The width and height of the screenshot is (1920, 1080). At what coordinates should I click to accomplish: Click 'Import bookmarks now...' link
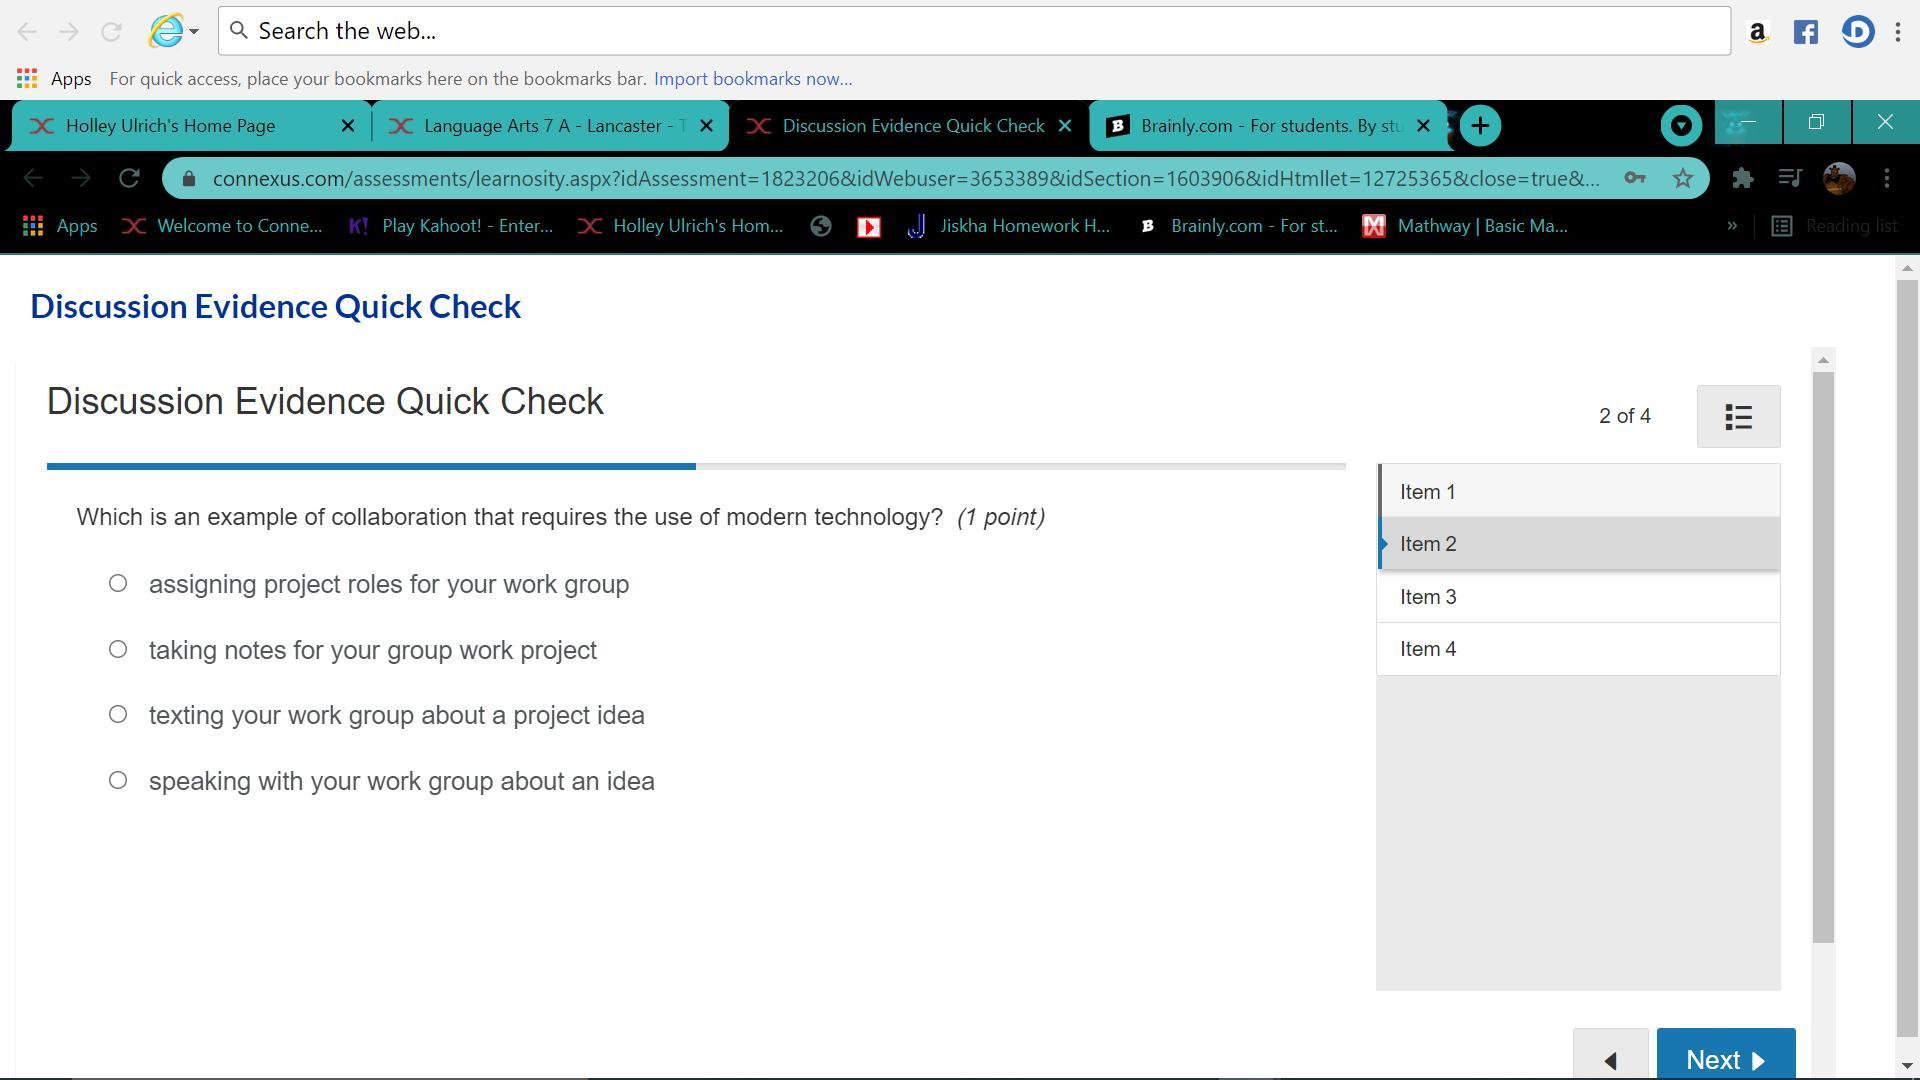[752, 79]
